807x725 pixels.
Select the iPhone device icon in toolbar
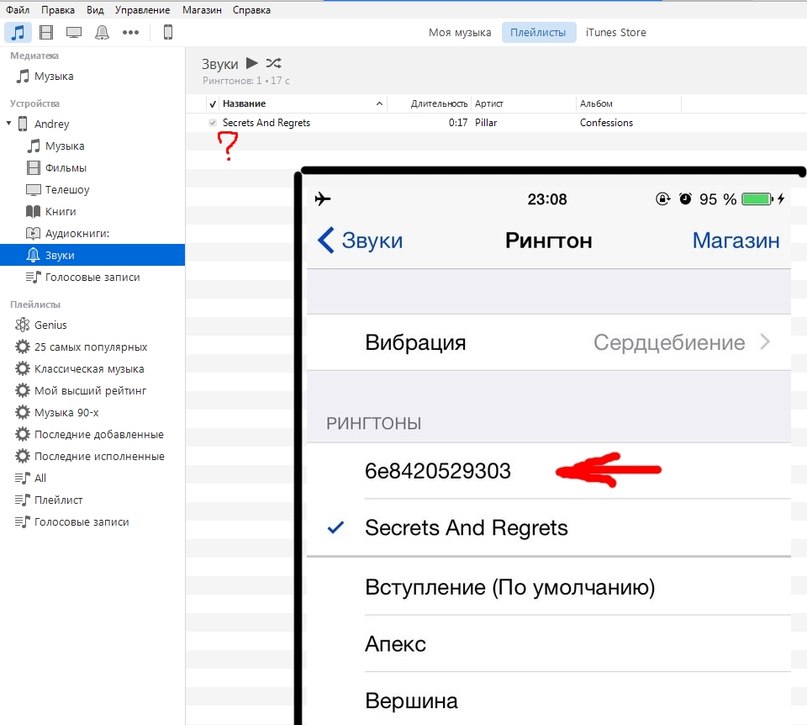(168, 32)
